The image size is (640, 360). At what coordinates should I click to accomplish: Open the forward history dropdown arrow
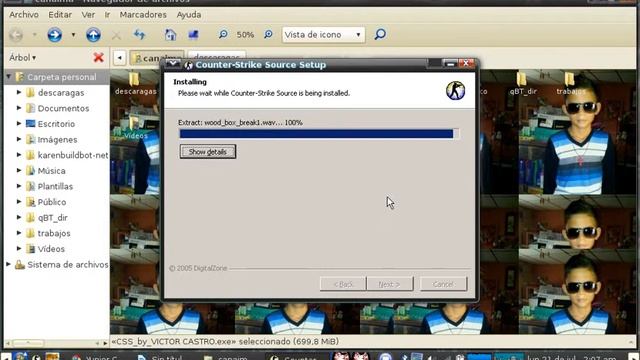(73, 35)
